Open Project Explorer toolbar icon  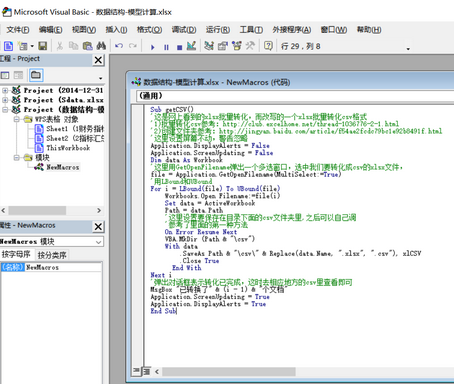coord(209,46)
